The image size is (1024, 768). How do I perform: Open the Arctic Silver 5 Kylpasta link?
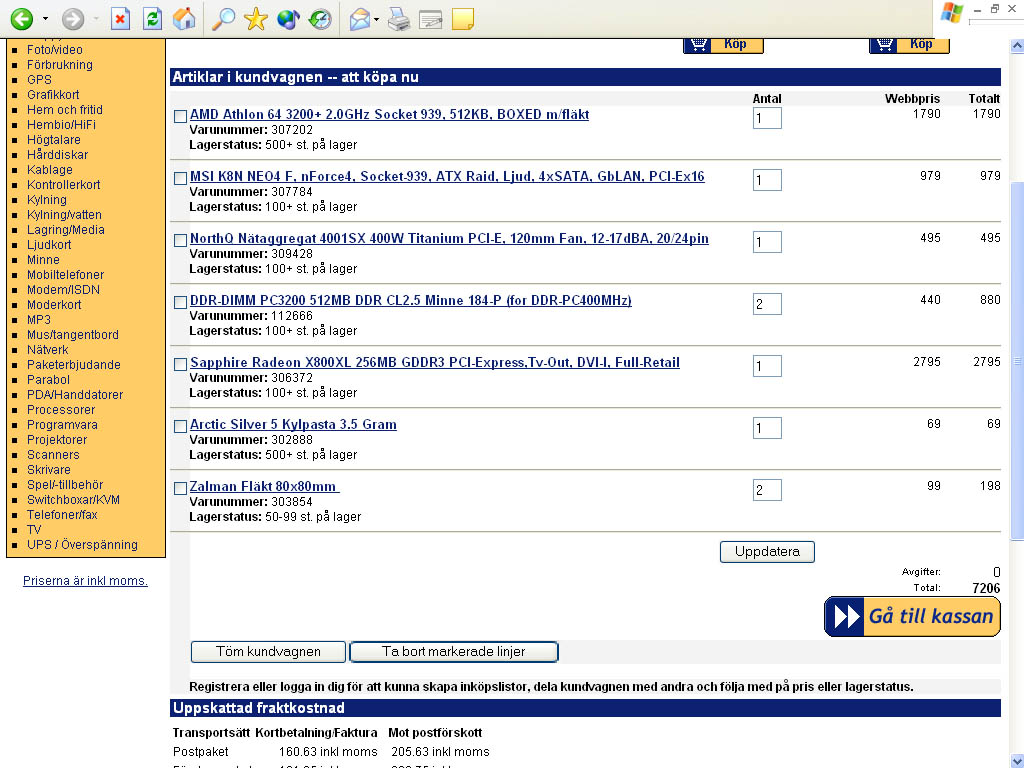293,424
